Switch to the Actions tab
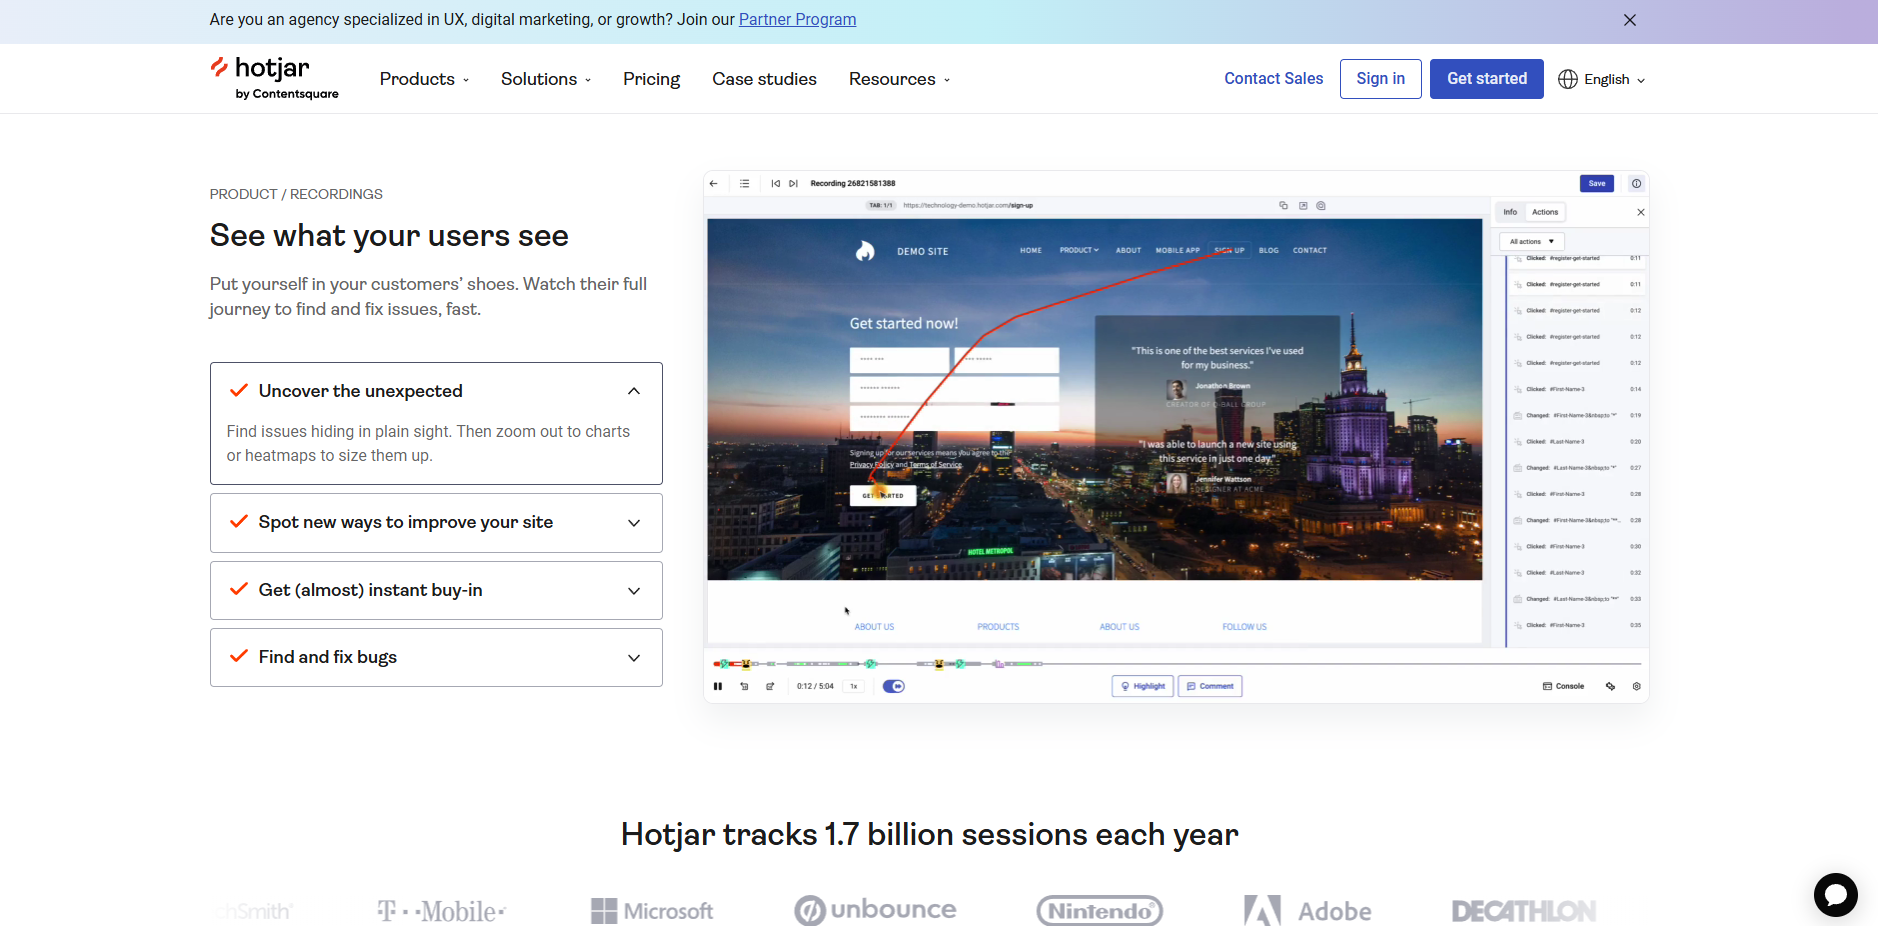1878x926 pixels. tap(1545, 212)
